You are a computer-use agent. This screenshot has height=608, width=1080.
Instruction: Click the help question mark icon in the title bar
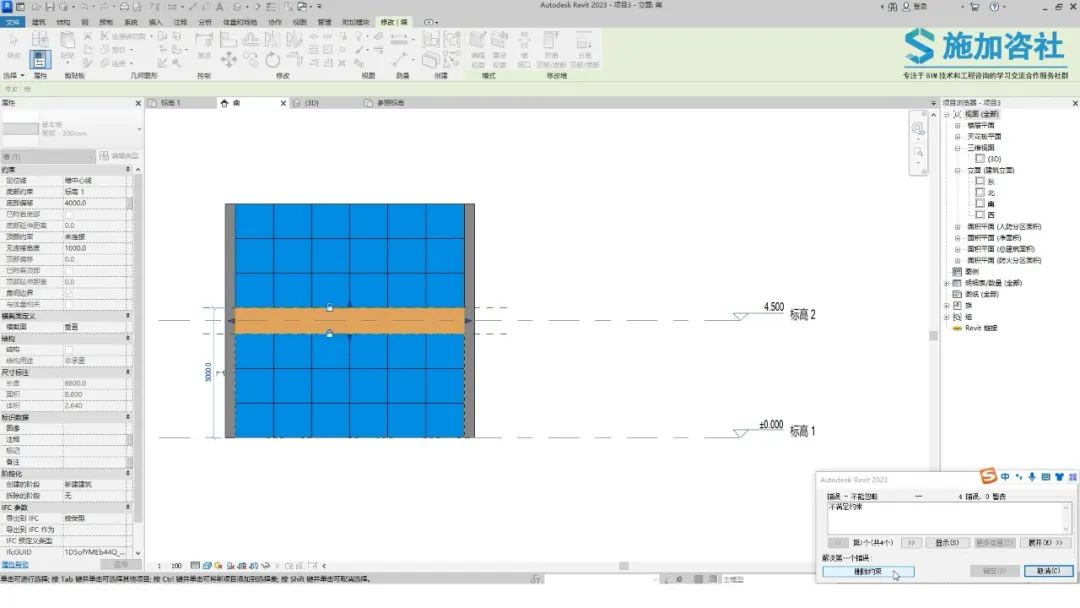coord(994,7)
